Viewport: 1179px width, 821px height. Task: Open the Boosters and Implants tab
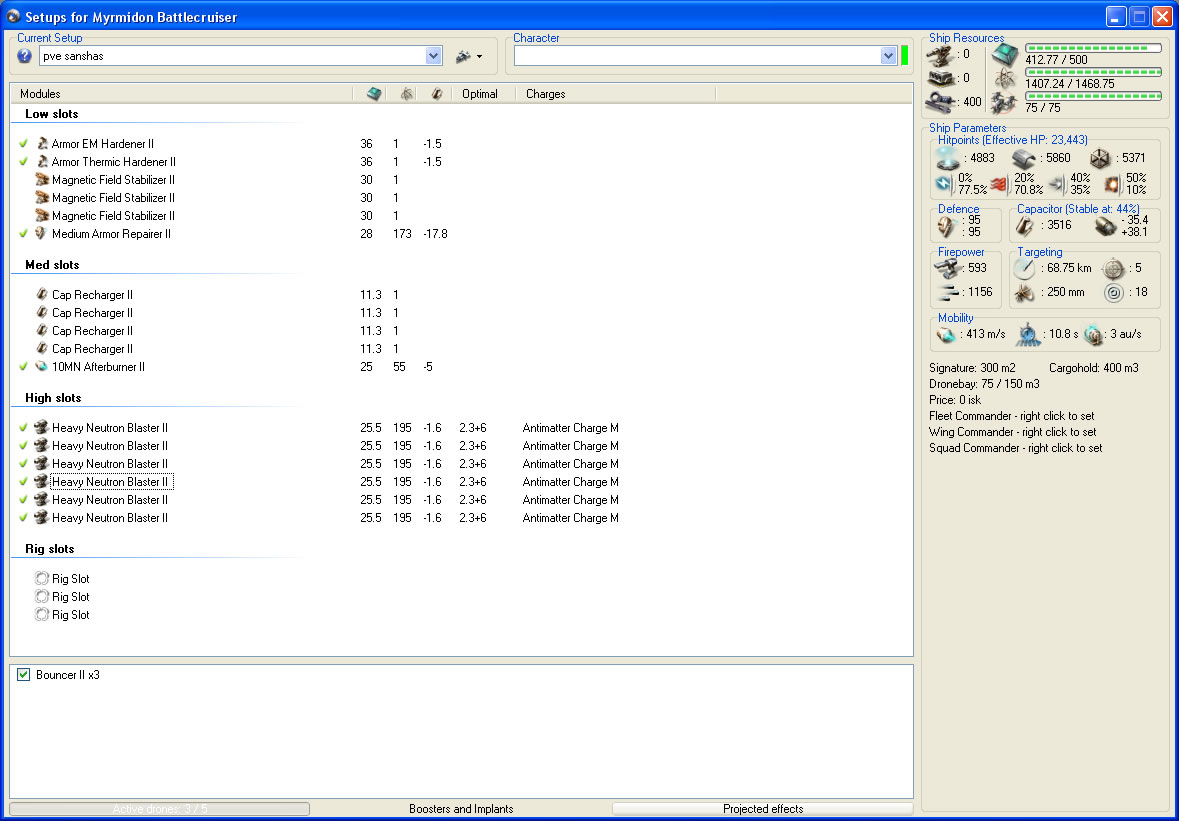click(x=461, y=809)
